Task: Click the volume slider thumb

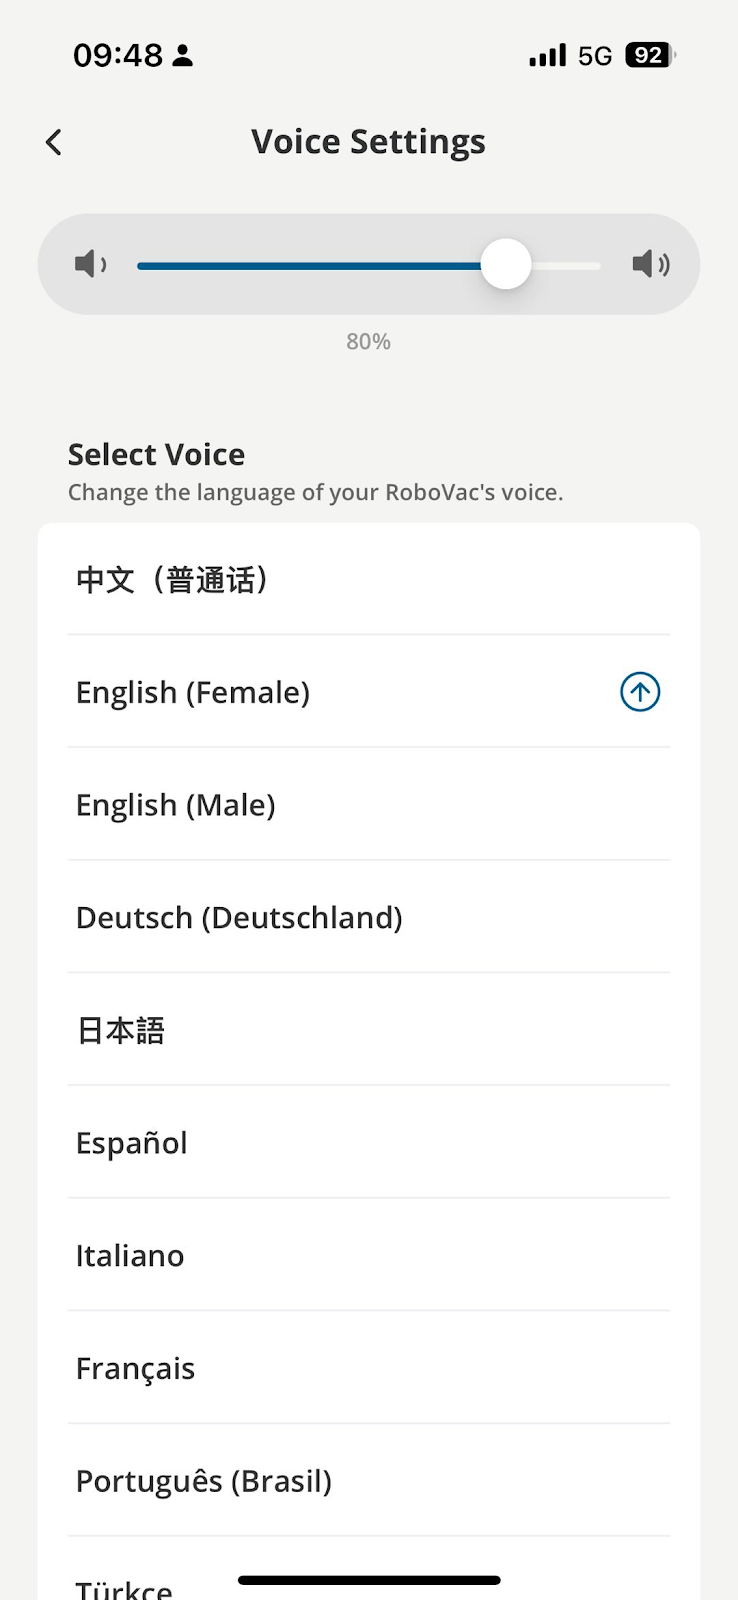Action: (x=506, y=264)
